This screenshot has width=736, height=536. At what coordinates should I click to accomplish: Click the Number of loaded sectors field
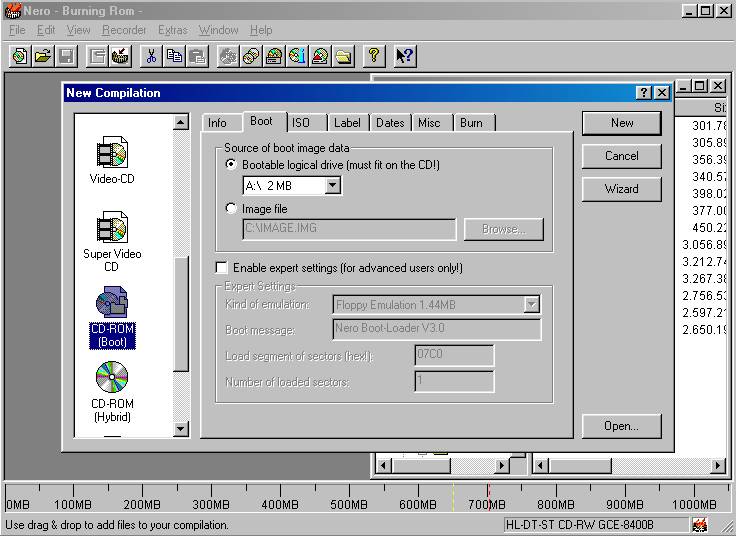pos(454,381)
